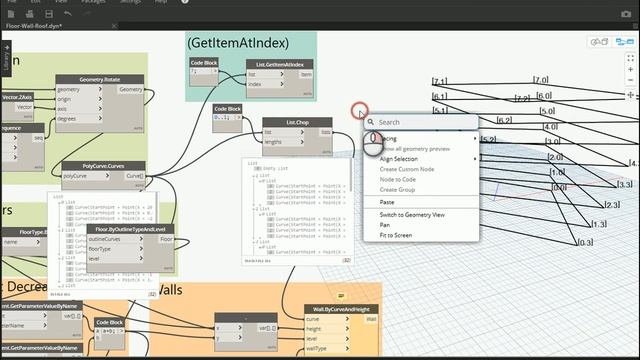The image size is (640, 360).
Task: Close the Floor-Wall-Roof.dyn tab
Action: (x=114, y=26)
